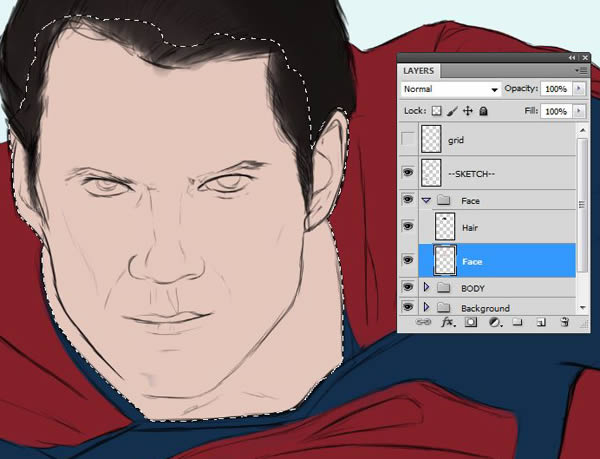Screen dimensions: 600x459
Task: Click Face group folder icon
Action: pyautogui.click(x=443, y=200)
